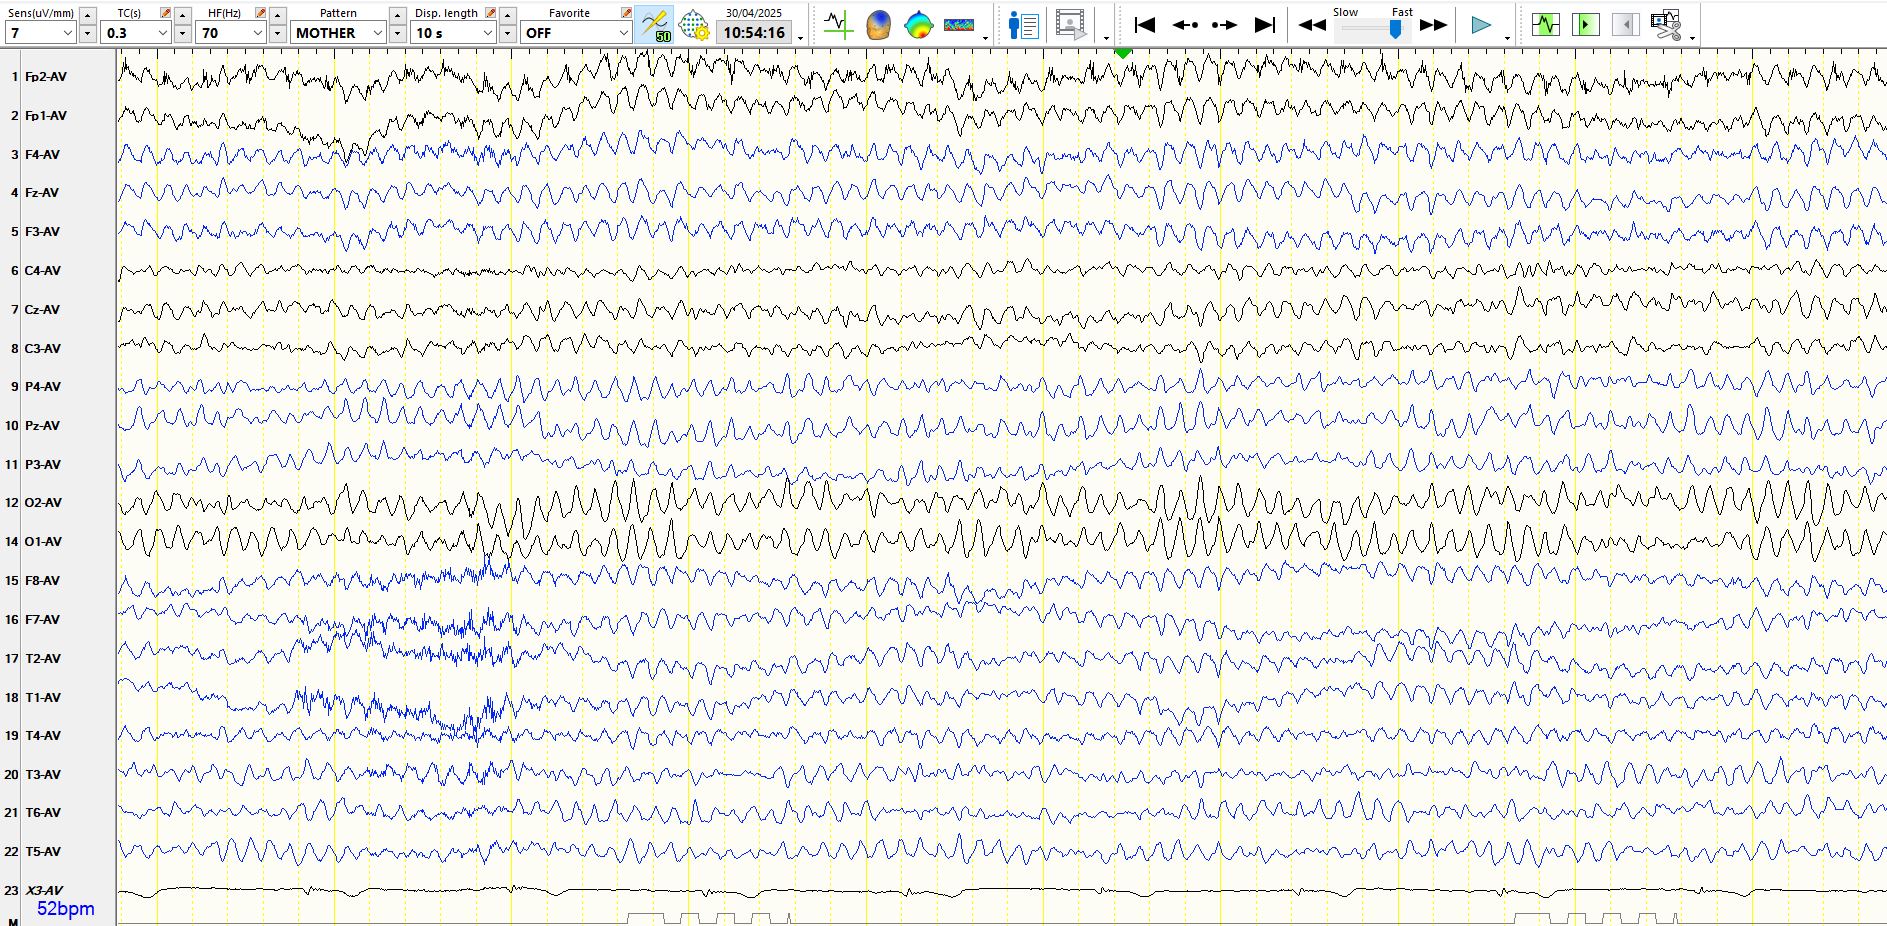Click the waveform cursor measurement icon
This screenshot has height=926, width=1887.
coord(837,25)
